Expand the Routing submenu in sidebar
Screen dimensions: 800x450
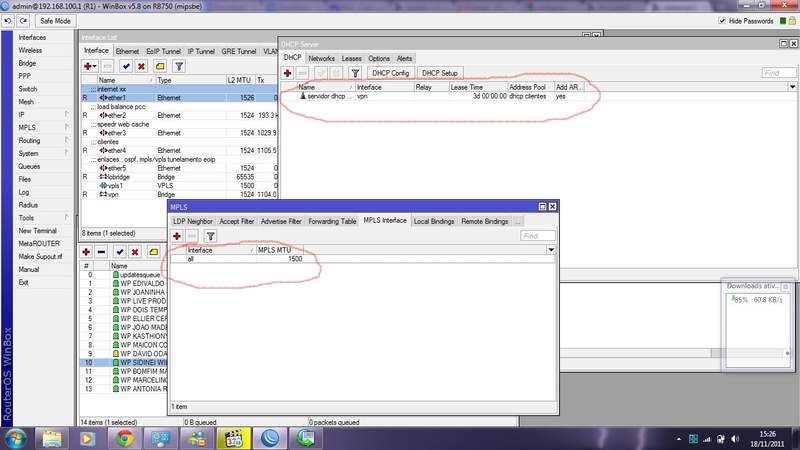point(66,140)
